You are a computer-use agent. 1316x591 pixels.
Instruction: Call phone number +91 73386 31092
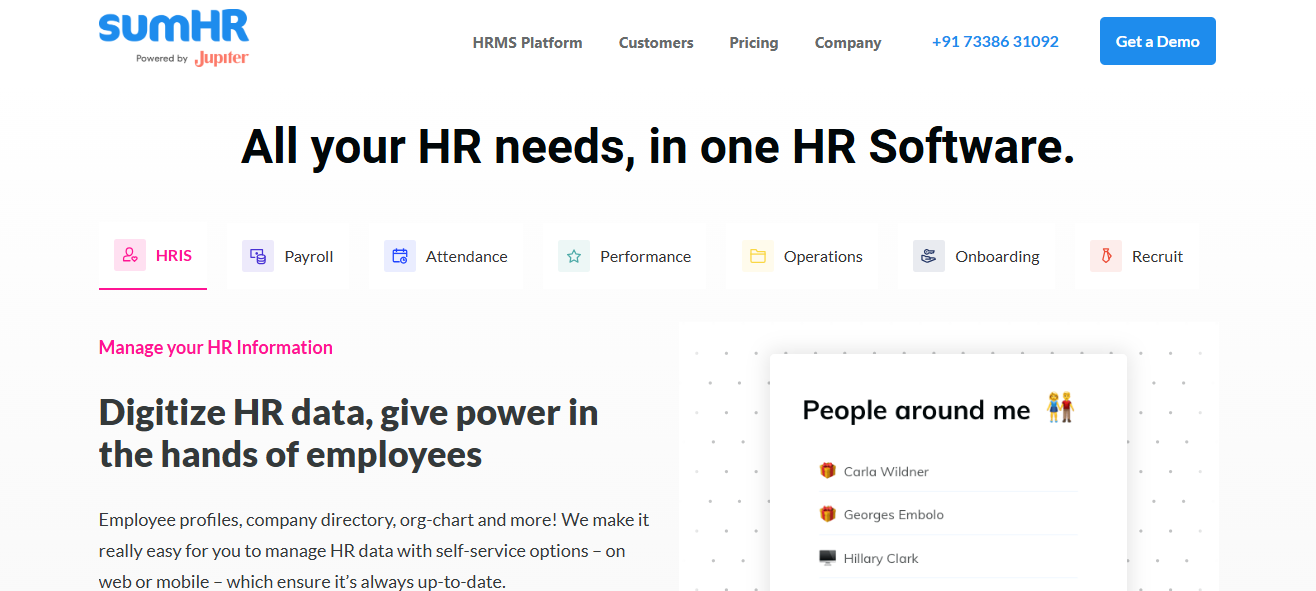coord(995,41)
